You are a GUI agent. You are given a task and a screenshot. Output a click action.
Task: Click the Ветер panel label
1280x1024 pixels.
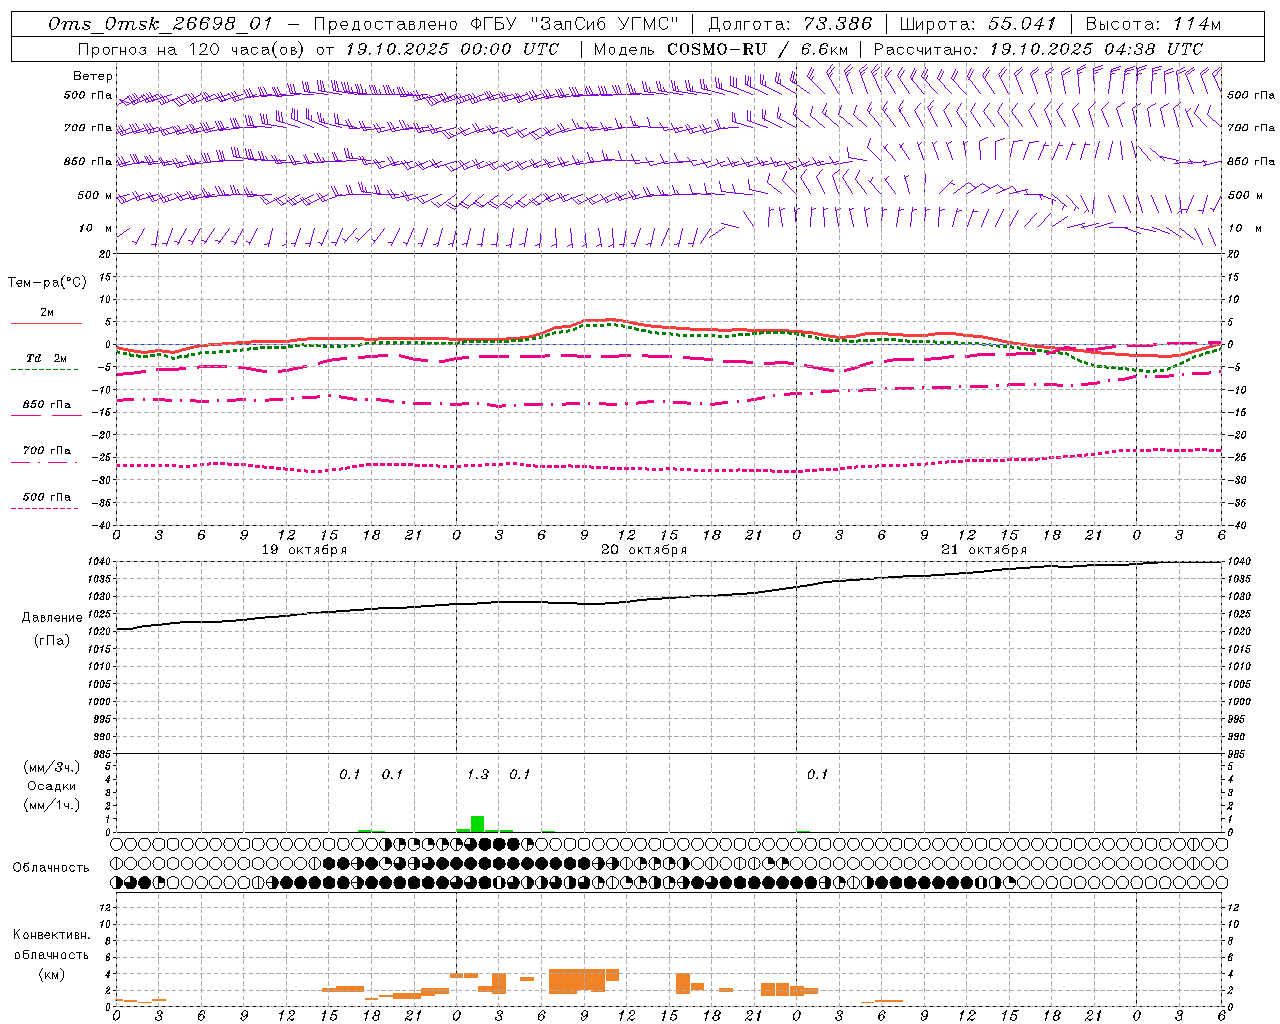tap(93, 76)
